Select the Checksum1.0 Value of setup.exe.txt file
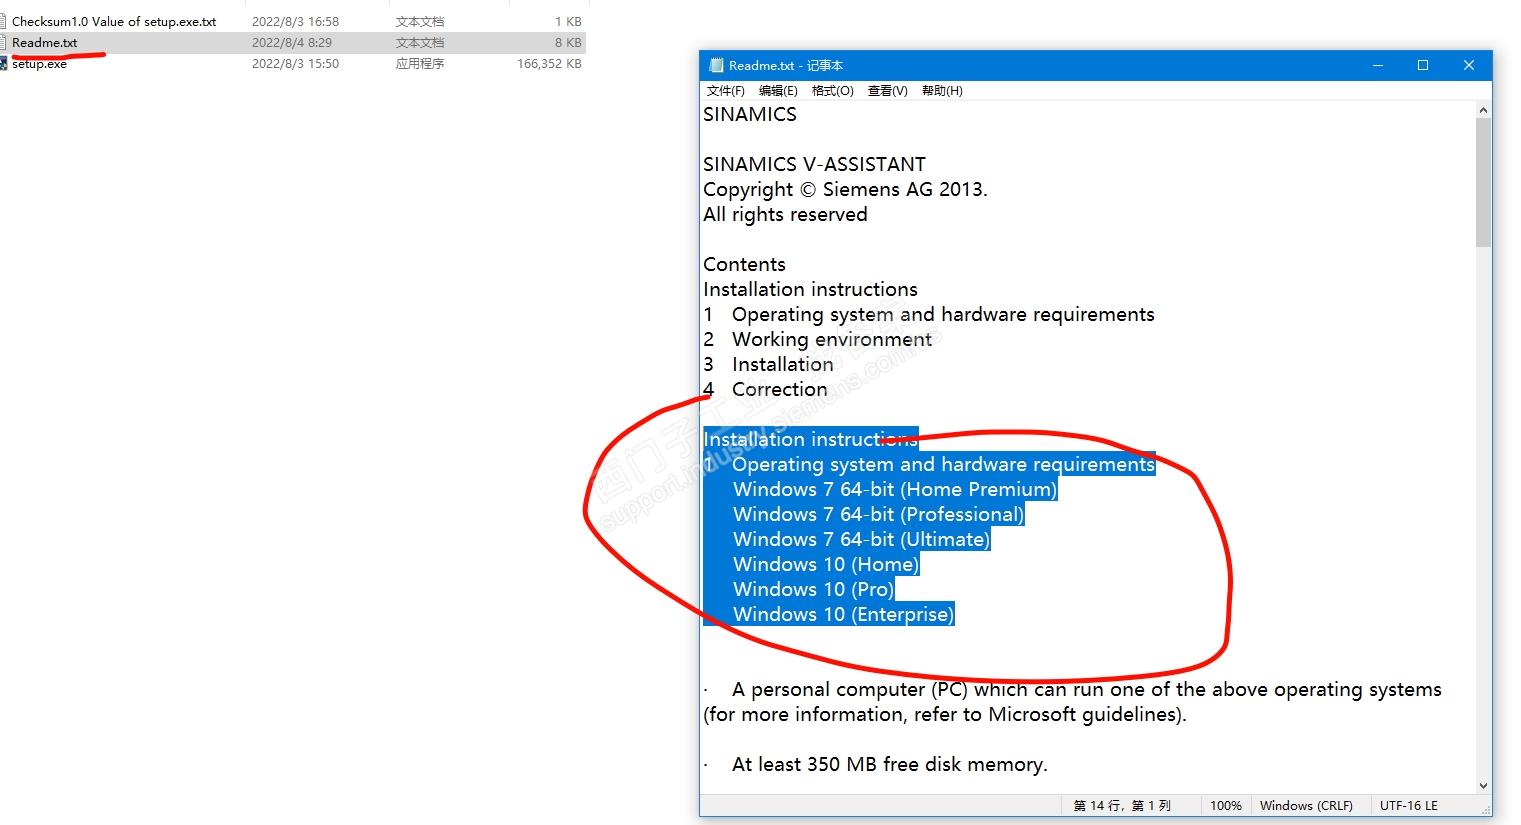Screen dimensions: 1521x825 pos(114,22)
